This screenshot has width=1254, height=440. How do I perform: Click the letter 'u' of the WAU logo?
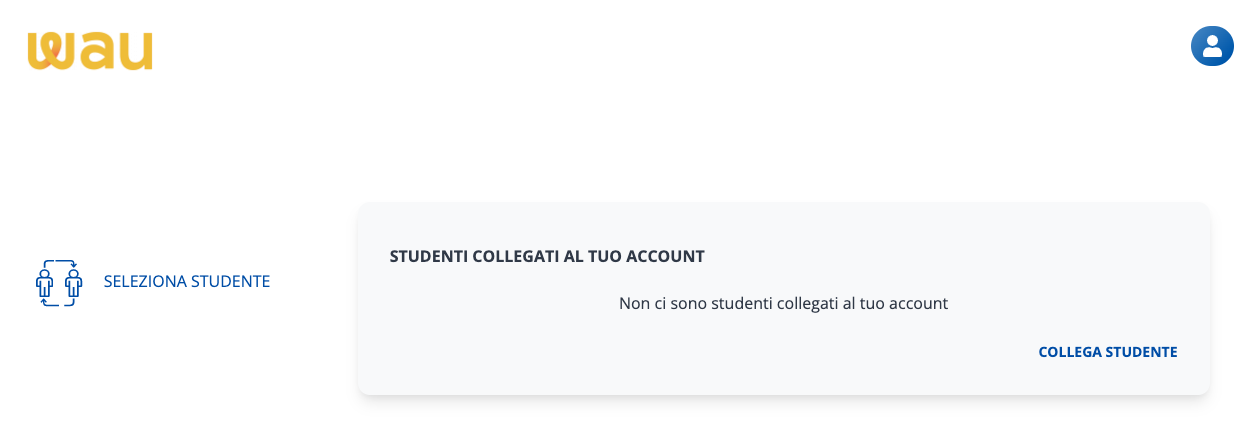click(135, 52)
